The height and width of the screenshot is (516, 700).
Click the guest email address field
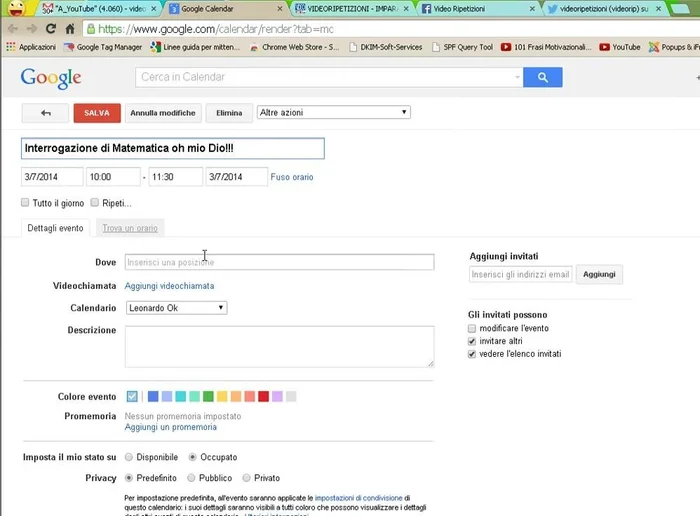coord(521,274)
